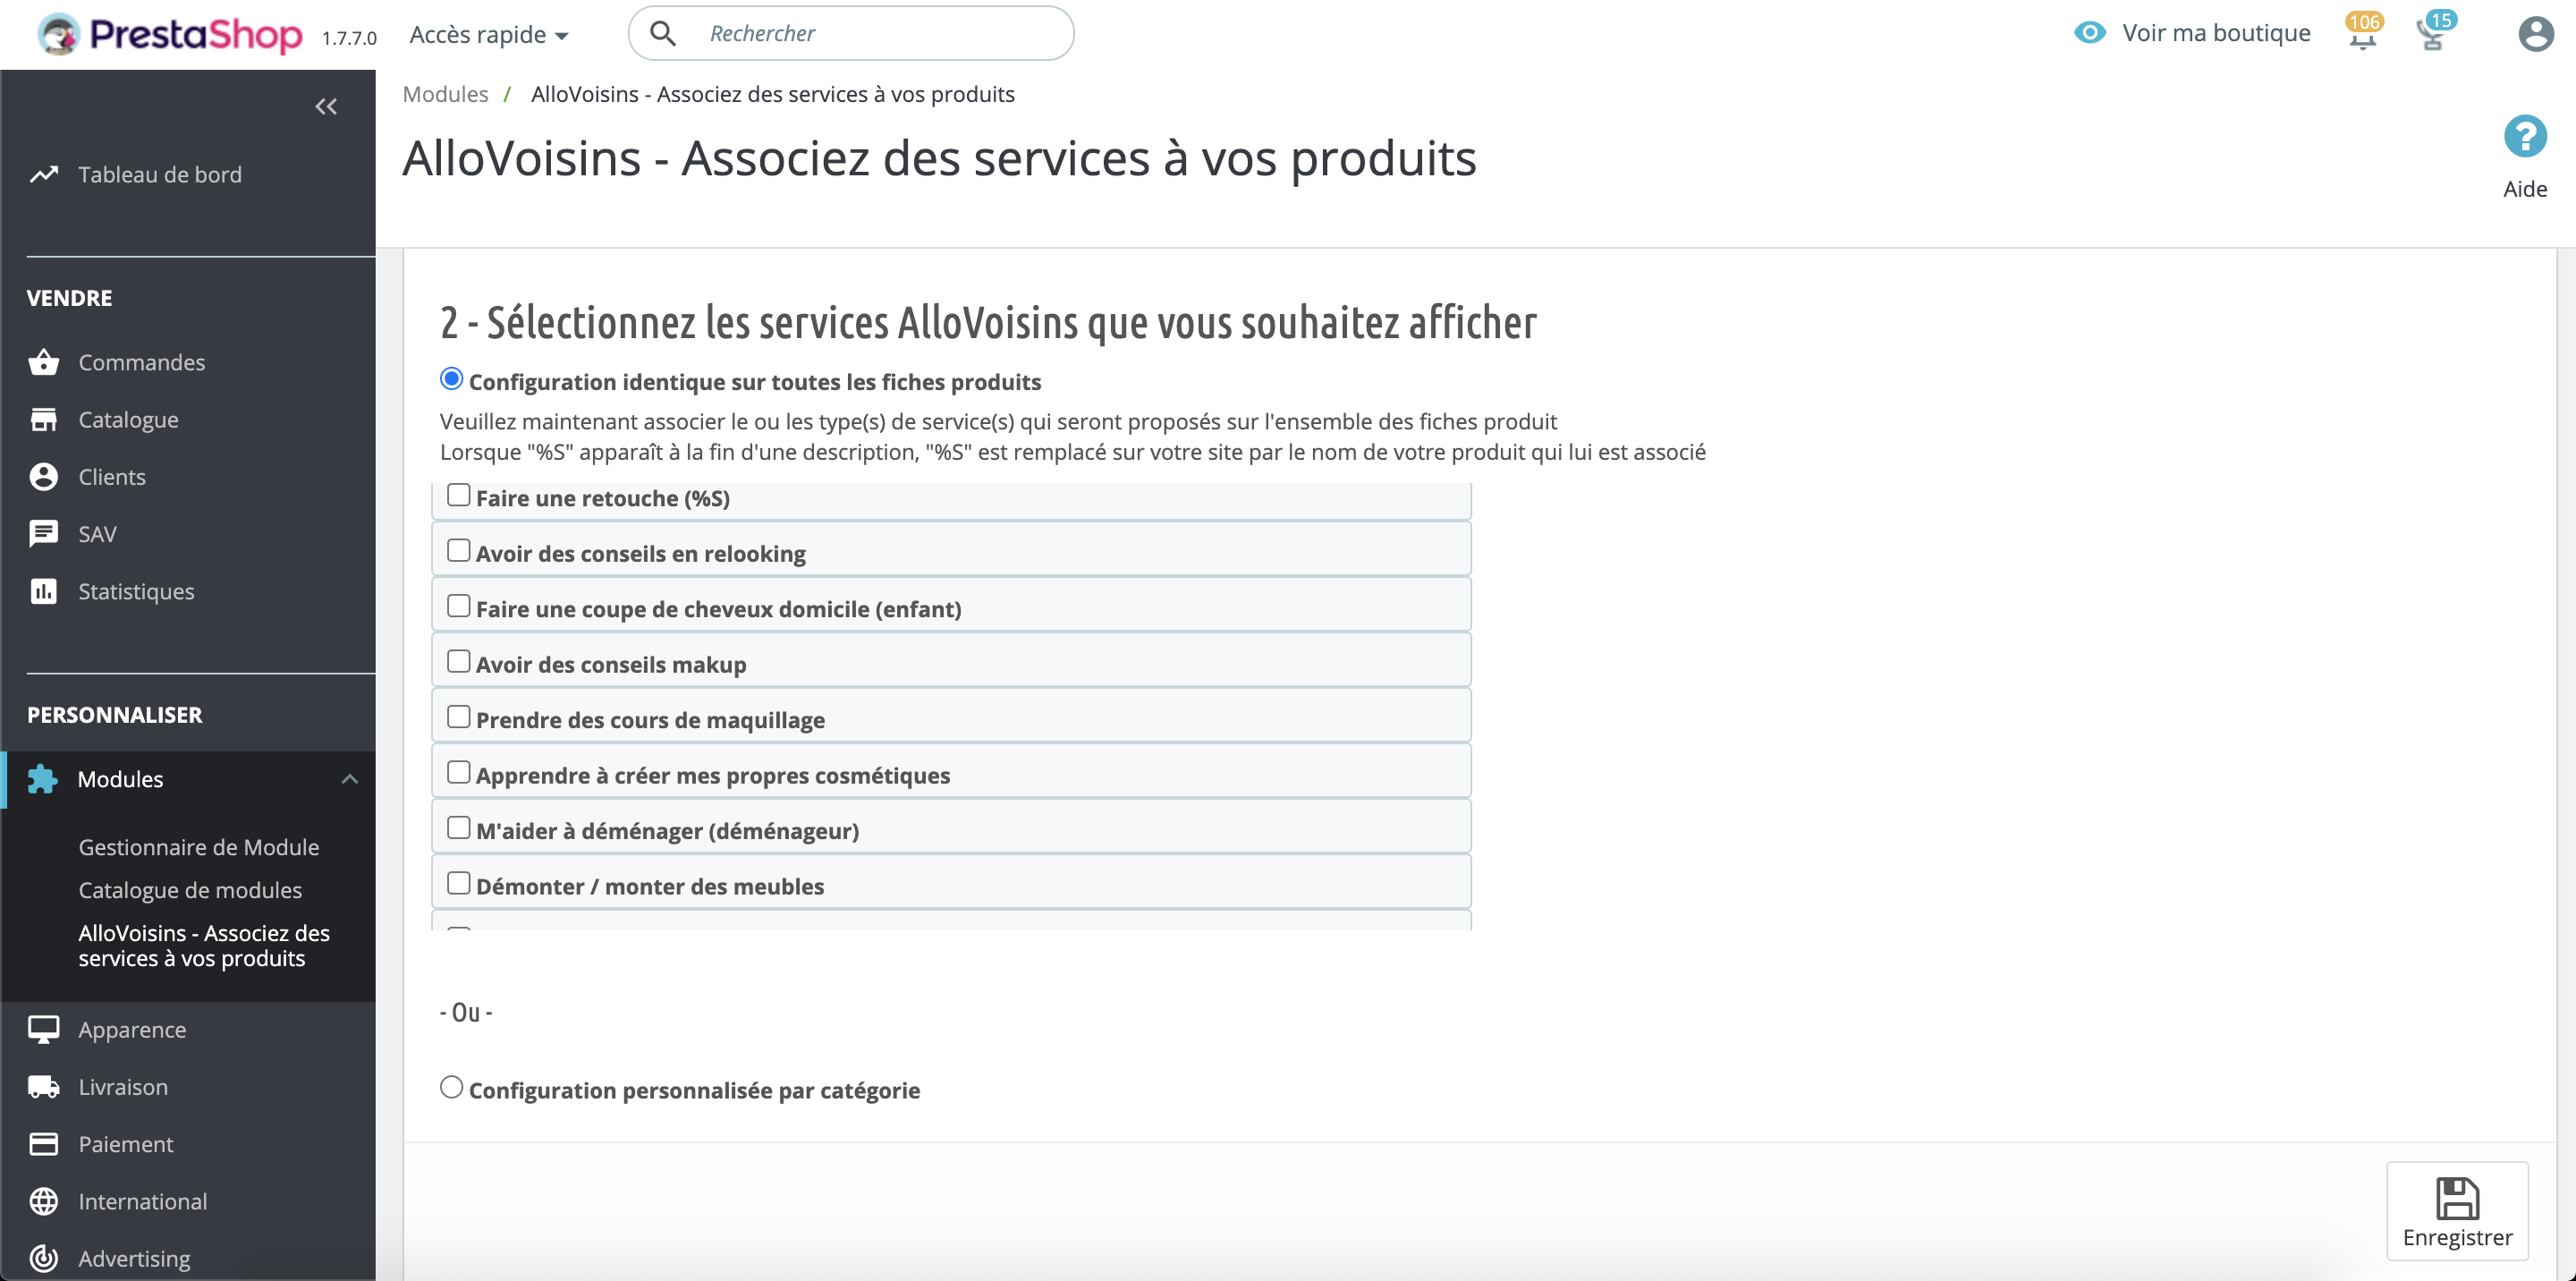Open the SAV menu label
Viewport: 2576px width, 1281px height.
(98, 534)
